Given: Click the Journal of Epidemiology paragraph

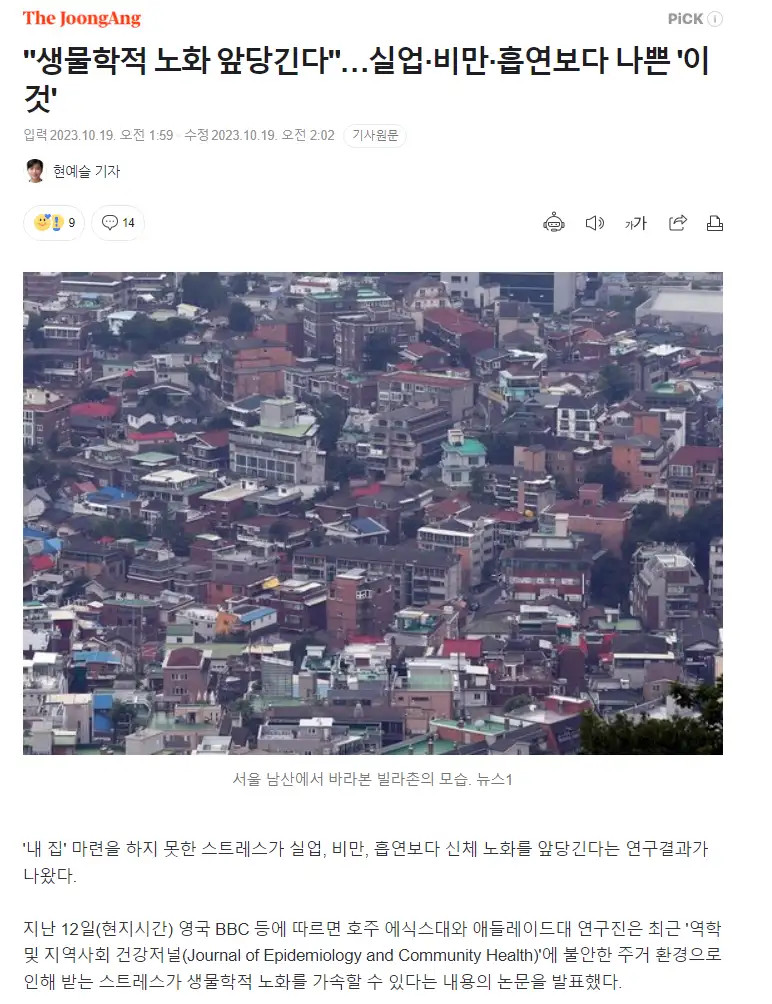Looking at the screenshot, I should [373, 955].
